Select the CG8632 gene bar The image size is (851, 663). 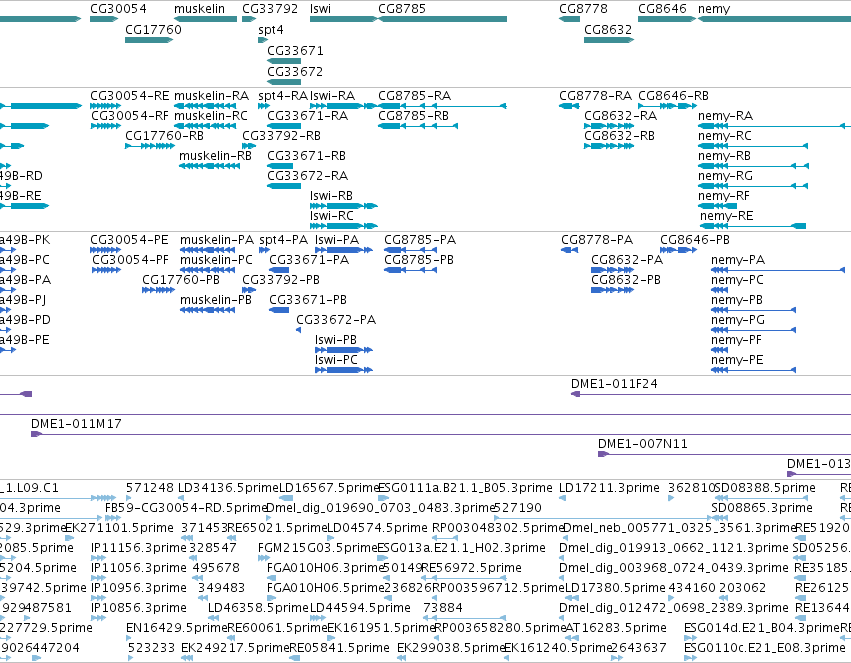coord(609,40)
